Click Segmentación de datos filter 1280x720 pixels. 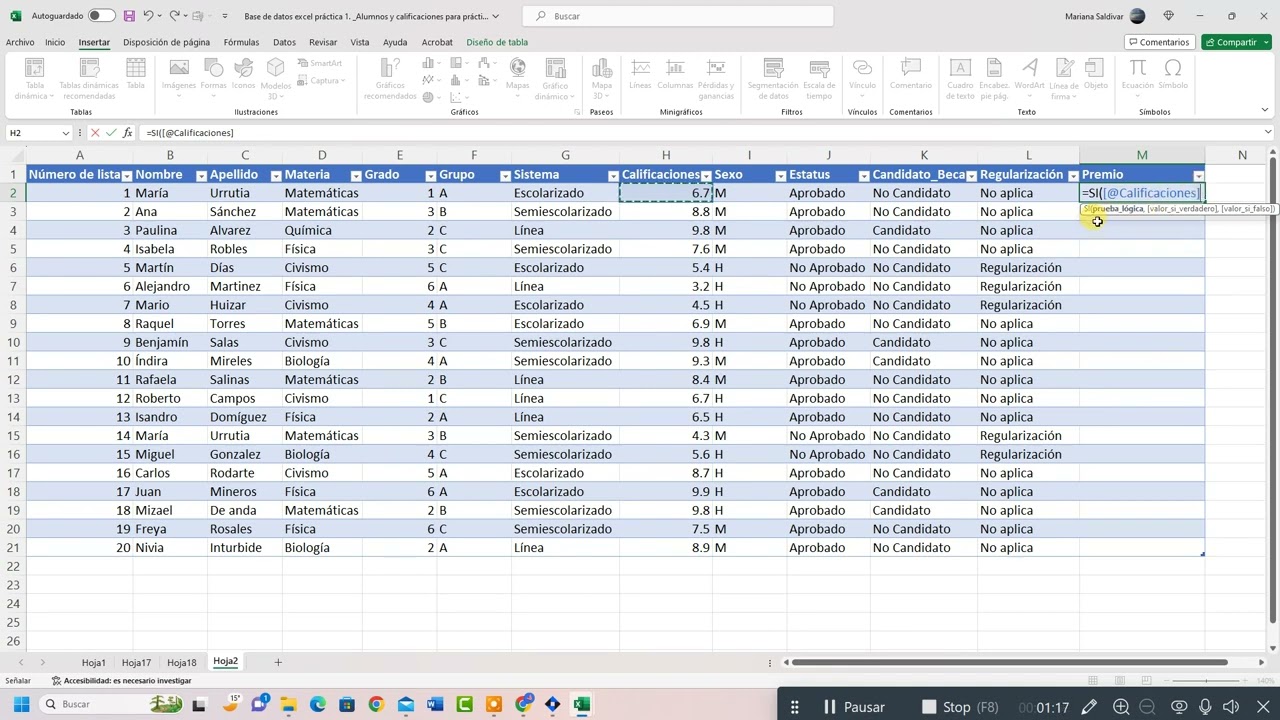pos(773,78)
